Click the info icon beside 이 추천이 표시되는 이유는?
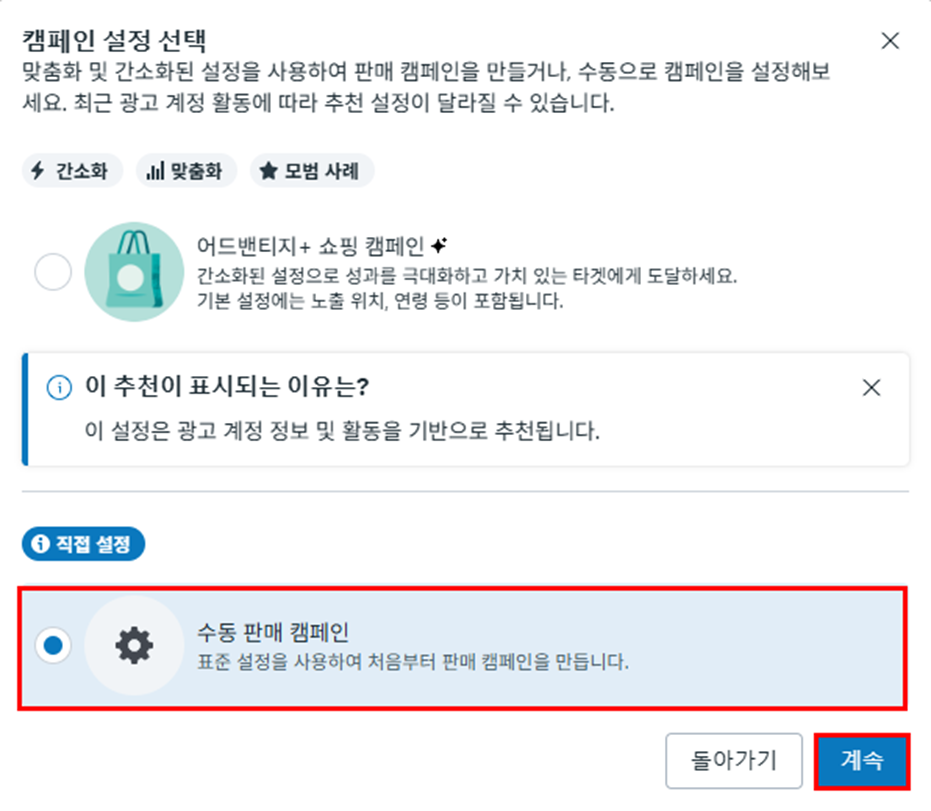931x811 pixels. 59,388
